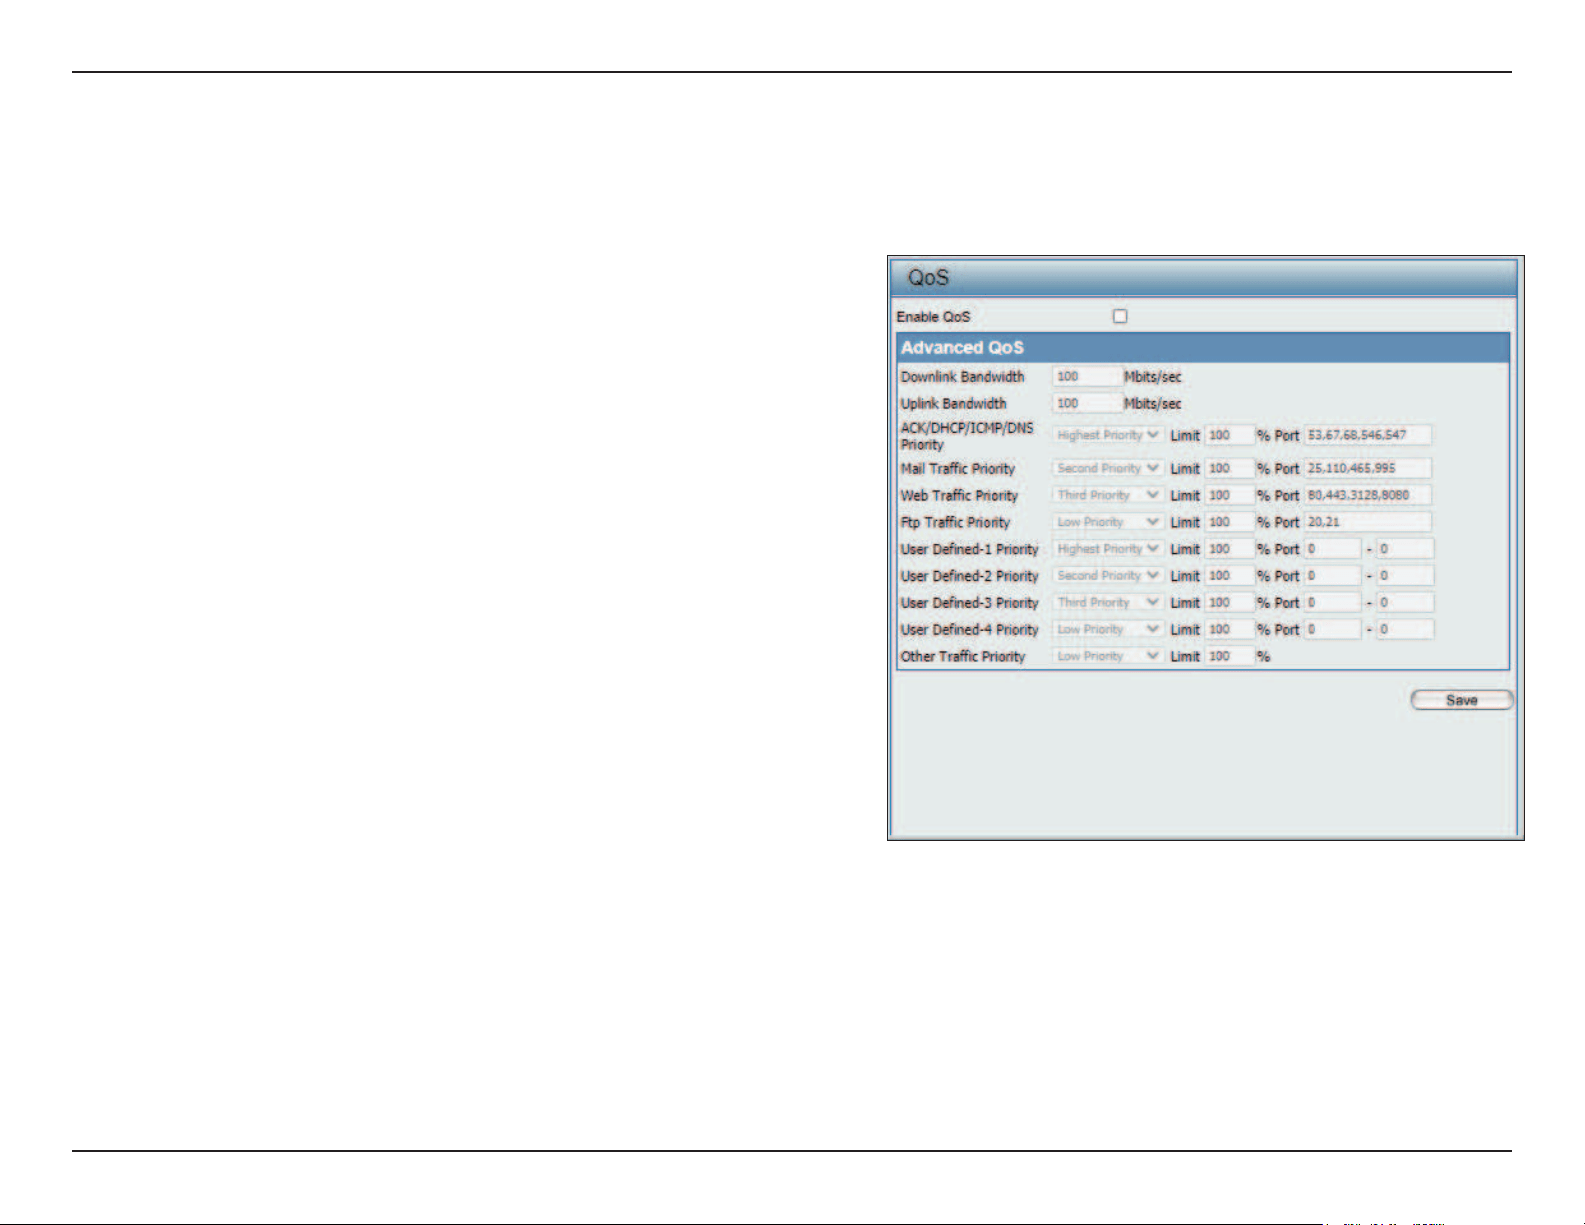Click the User Defined-3 Limit field

tap(1229, 603)
